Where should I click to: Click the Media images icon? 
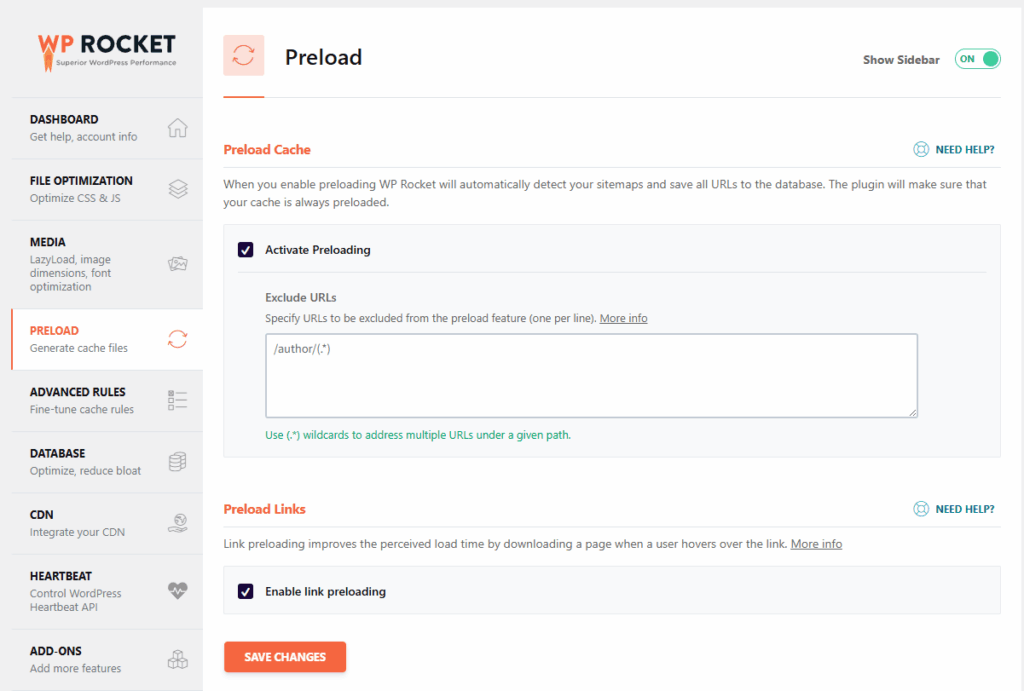178,264
